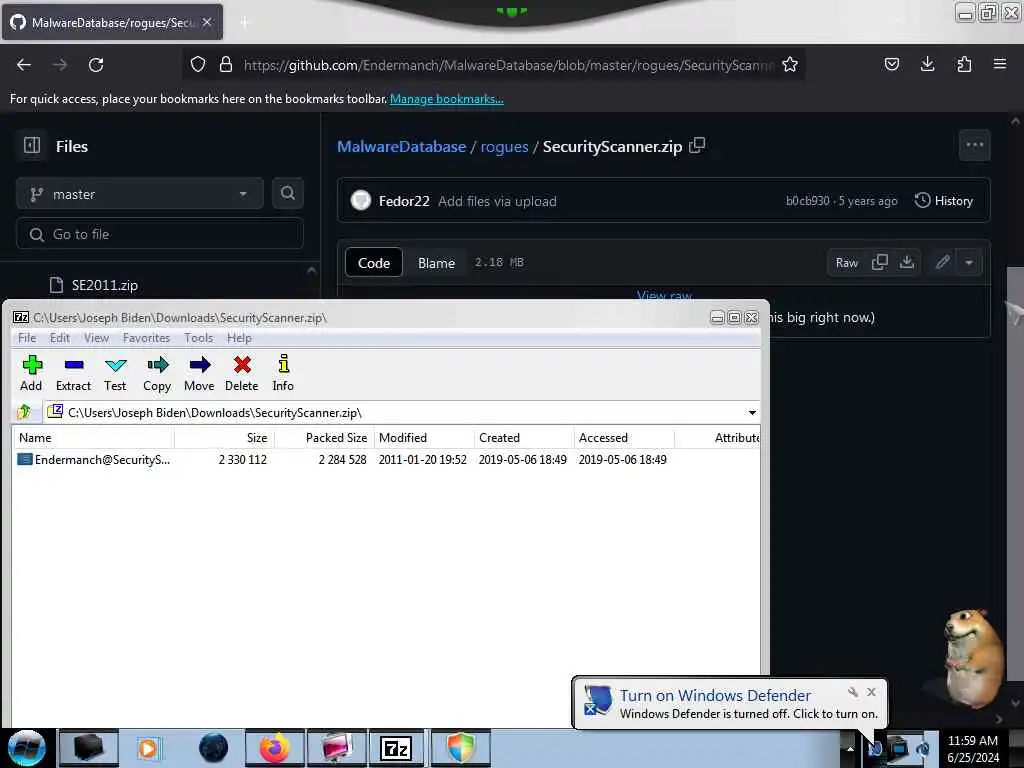This screenshot has width=1024, height=768.
Task: Select the Move tool in 7-Zip
Action: [x=199, y=373]
